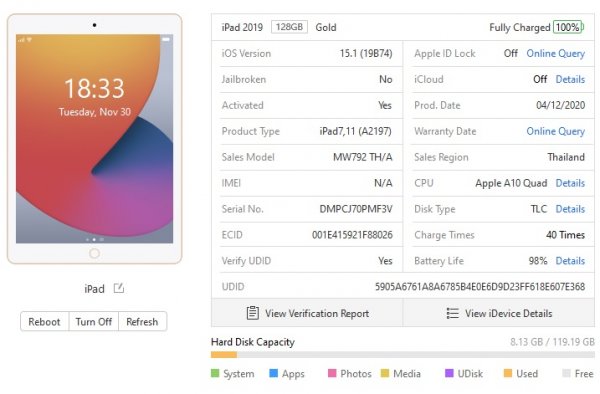Click the 128GB storage badge

click(x=289, y=27)
